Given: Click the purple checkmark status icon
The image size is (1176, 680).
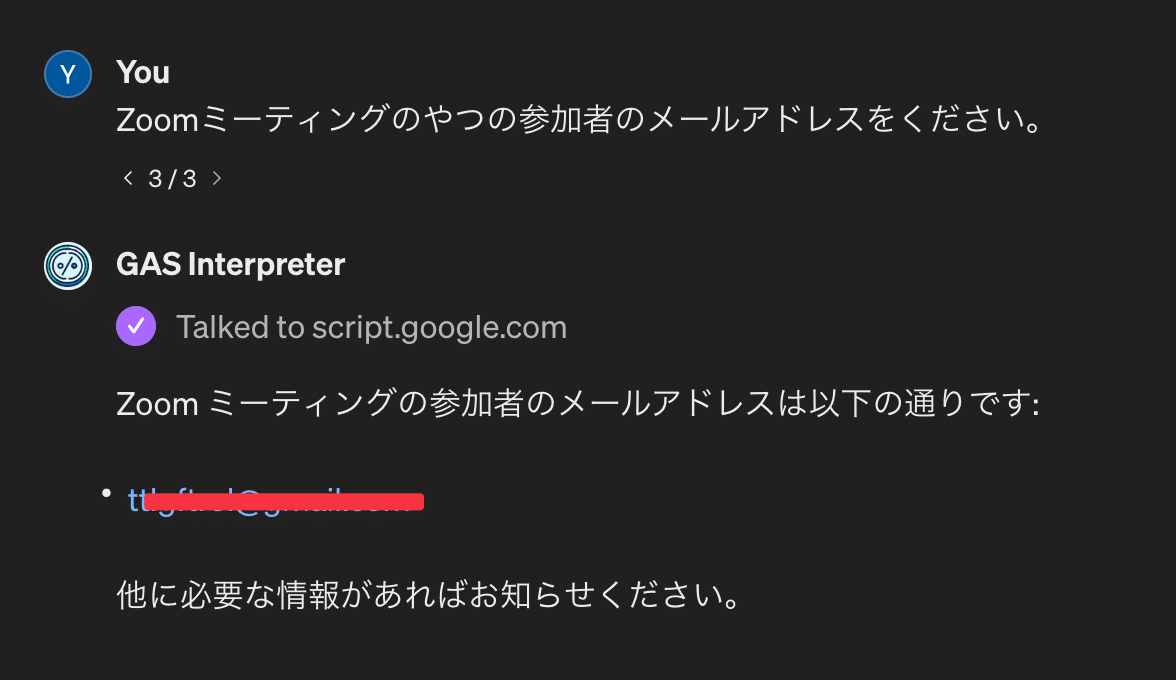Looking at the screenshot, I should (x=136, y=326).
